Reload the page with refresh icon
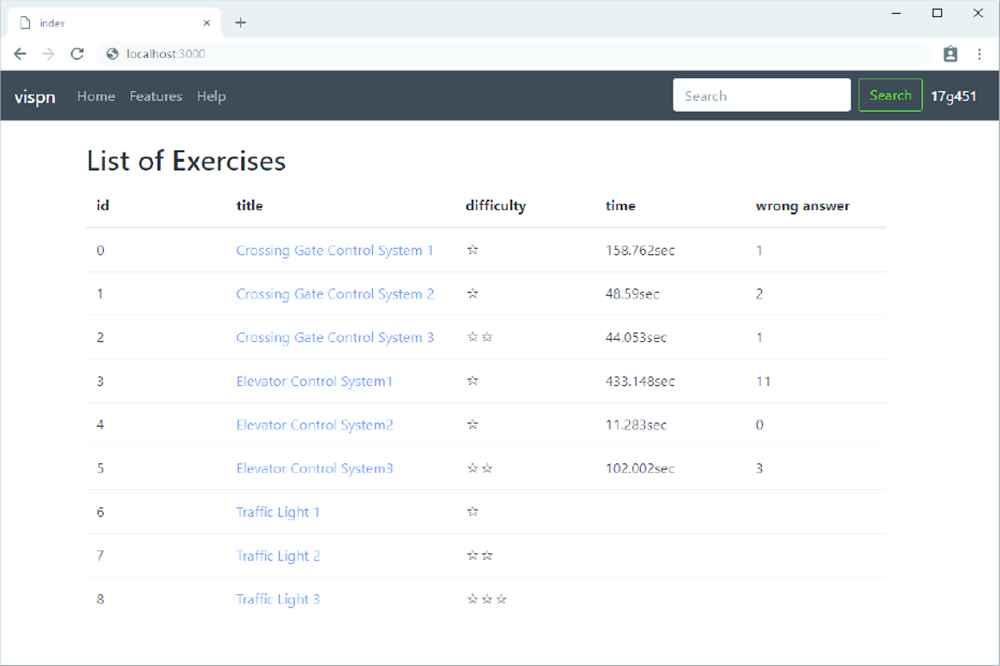This screenshot has height=666, width=1000. pos(77,54)
